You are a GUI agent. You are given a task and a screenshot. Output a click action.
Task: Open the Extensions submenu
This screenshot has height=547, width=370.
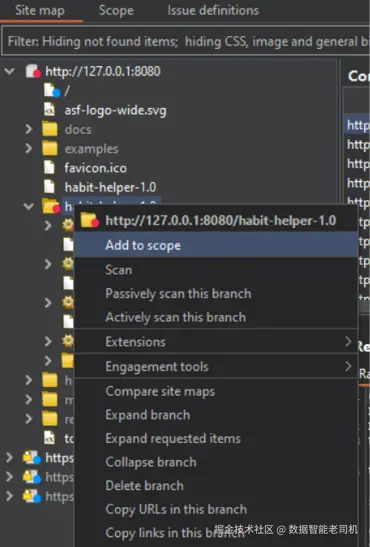[x=216, y=342]
